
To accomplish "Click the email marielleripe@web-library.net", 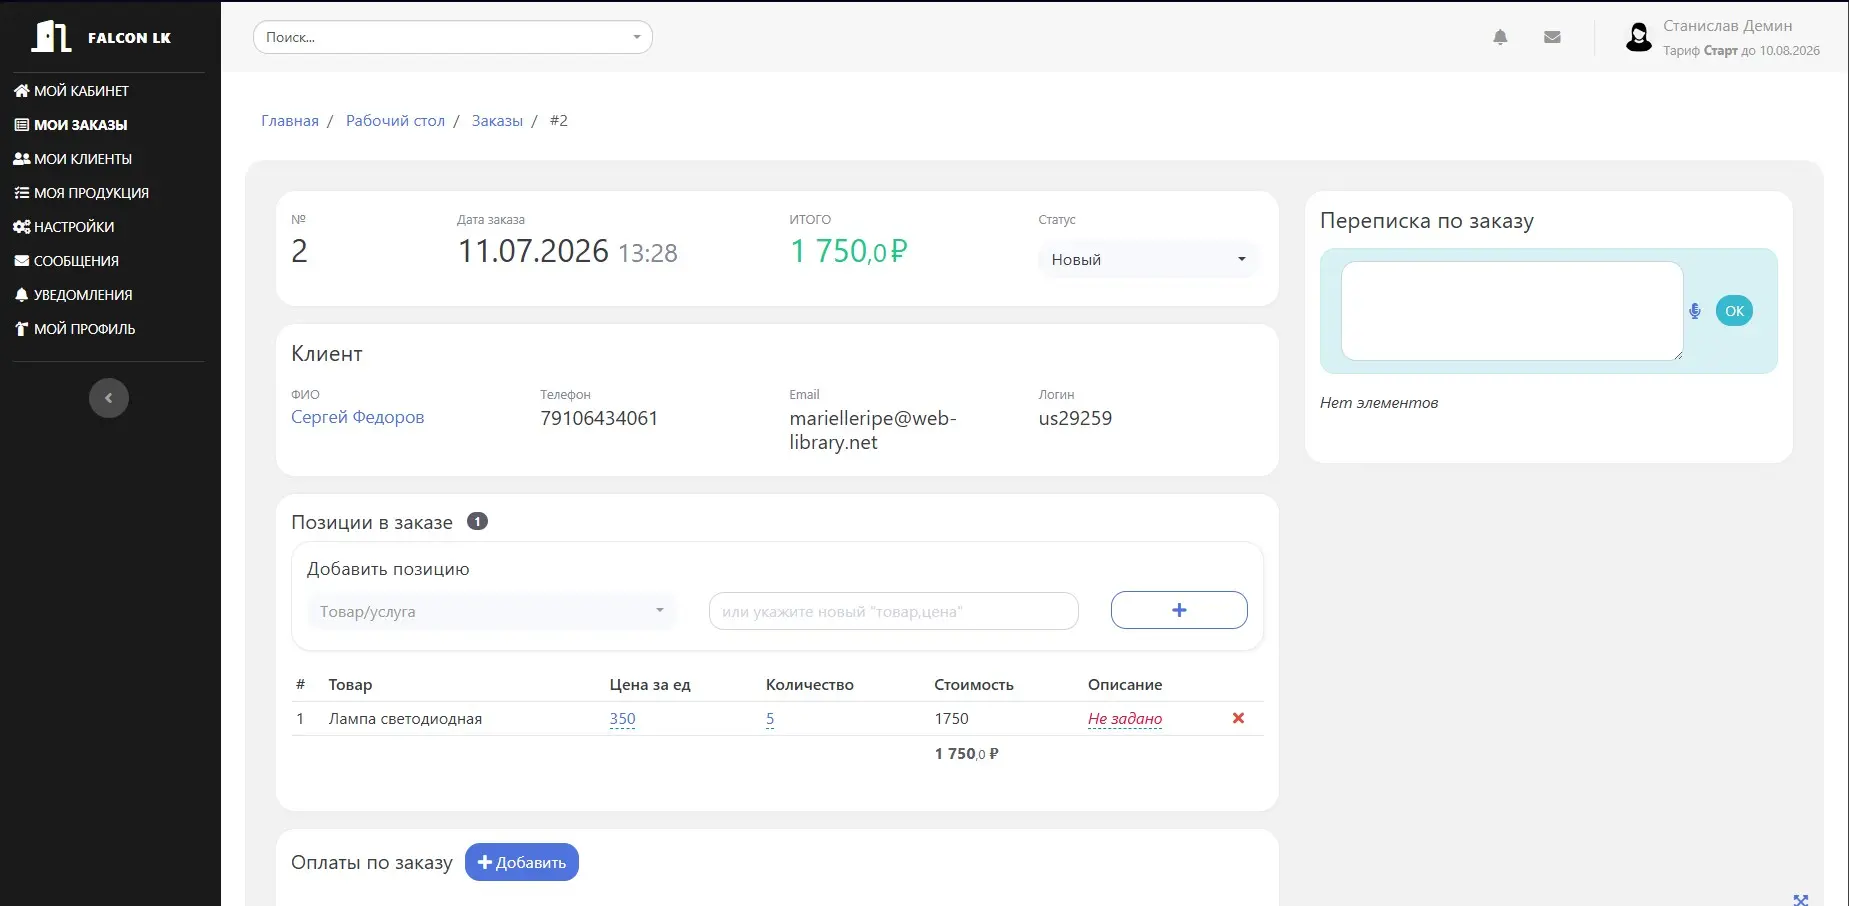I will pos(873,430).
